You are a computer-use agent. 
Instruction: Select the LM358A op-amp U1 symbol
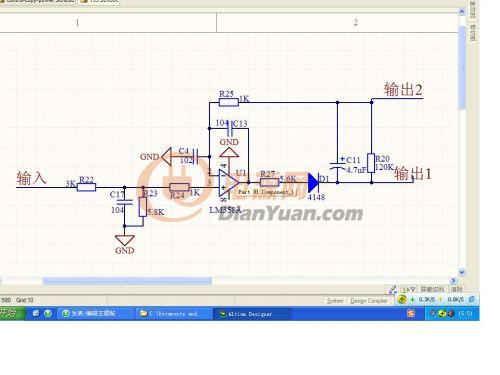pos(229,183)
